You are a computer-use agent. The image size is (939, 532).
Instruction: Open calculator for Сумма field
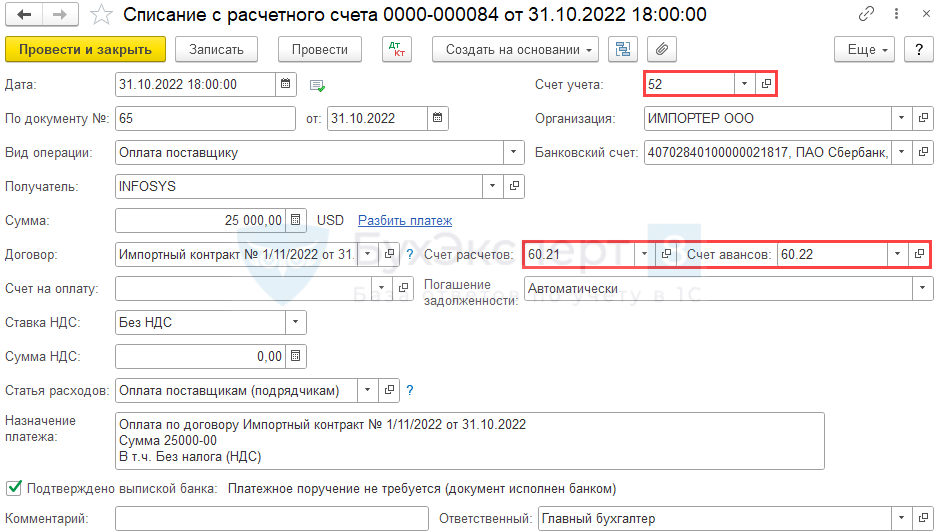point(295,220)
